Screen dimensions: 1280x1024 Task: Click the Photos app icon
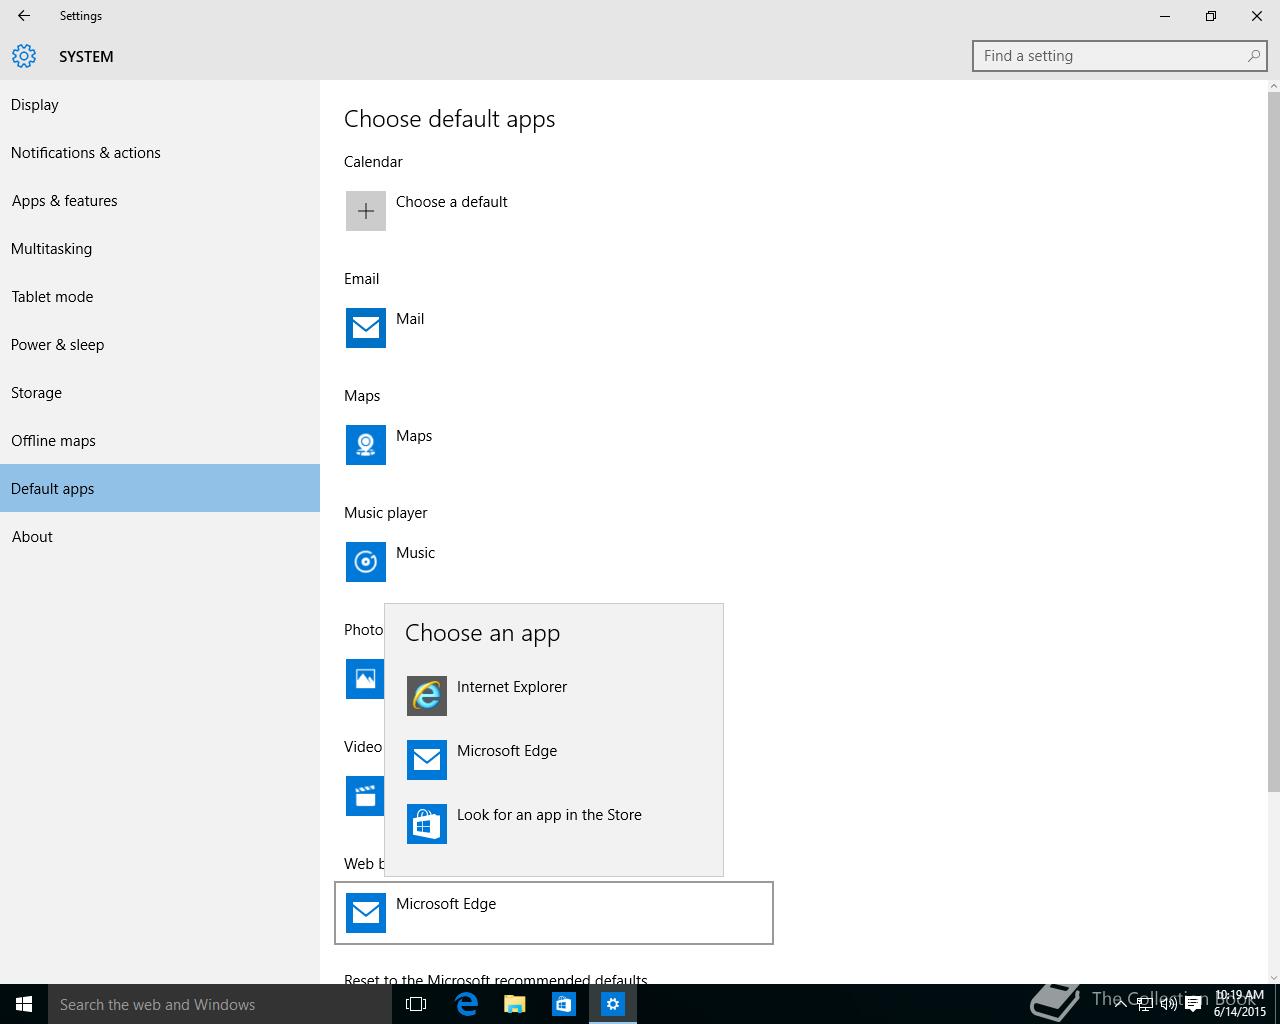point(365,679)
